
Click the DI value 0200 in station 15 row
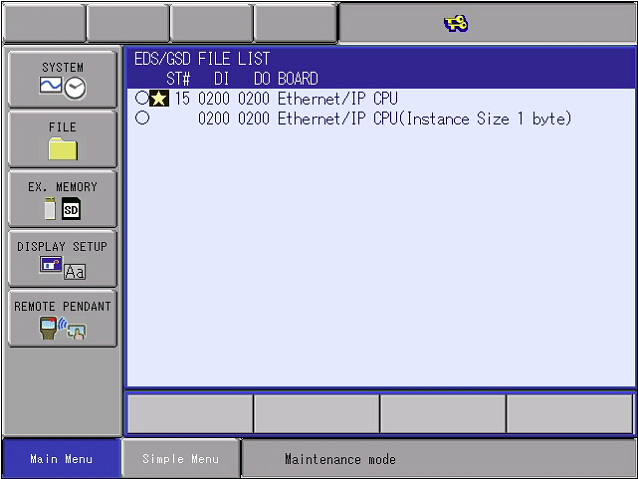click(x=214, y=98)
